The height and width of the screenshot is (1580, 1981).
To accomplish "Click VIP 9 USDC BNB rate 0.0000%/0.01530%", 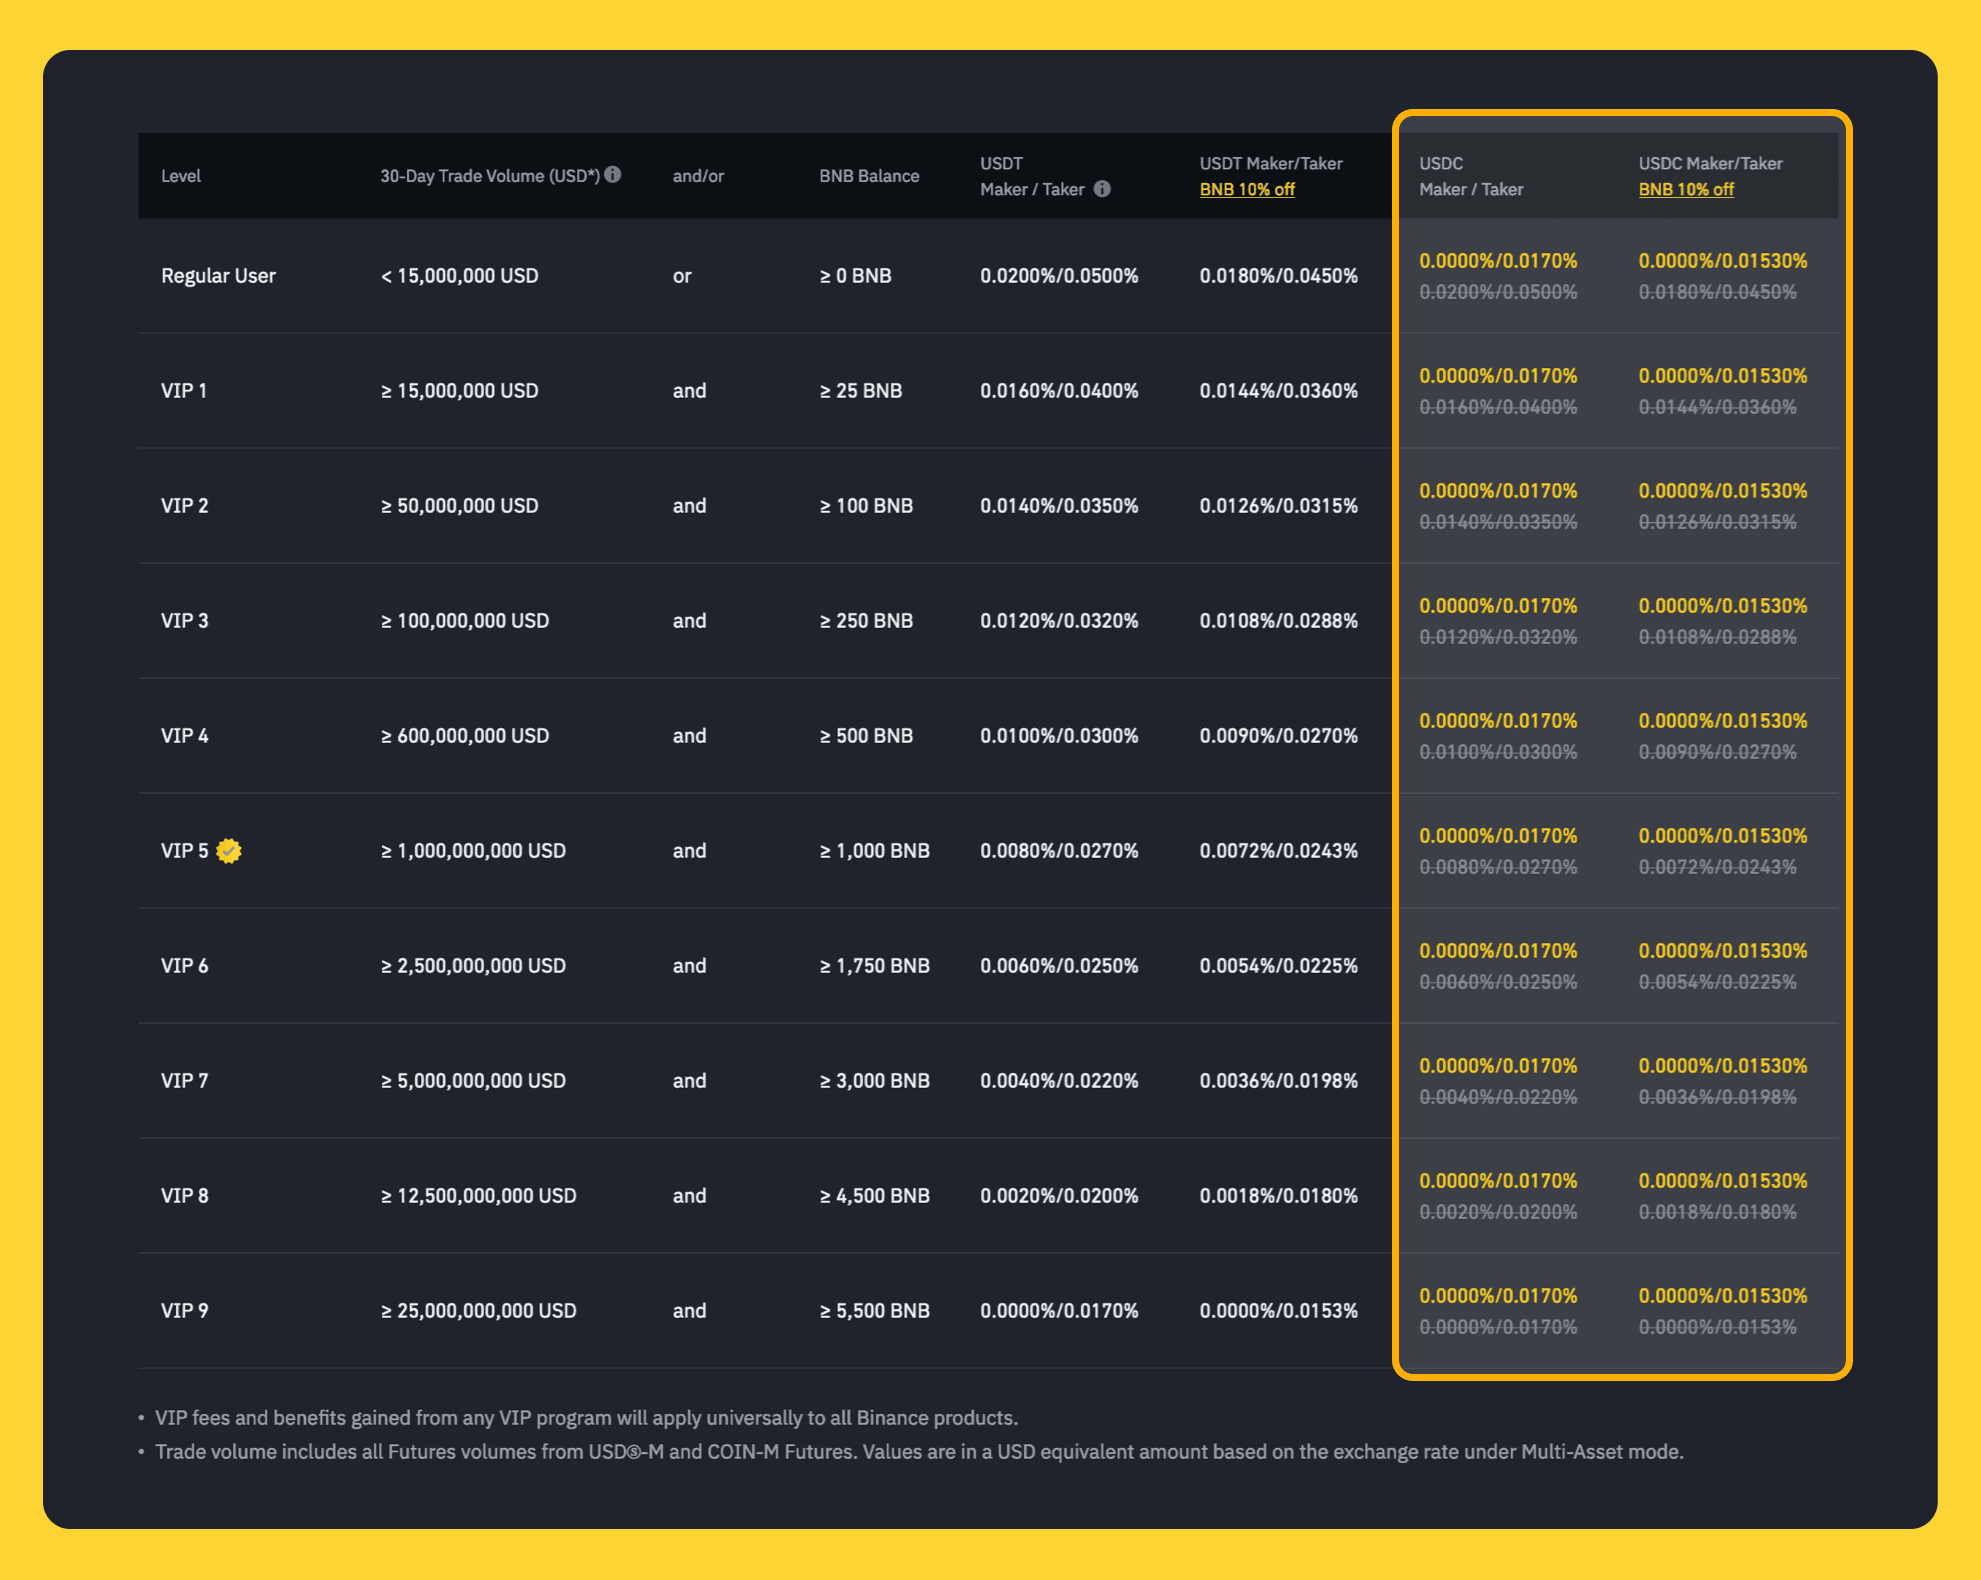I will pyautogui.click(x=1722, y=1296).
